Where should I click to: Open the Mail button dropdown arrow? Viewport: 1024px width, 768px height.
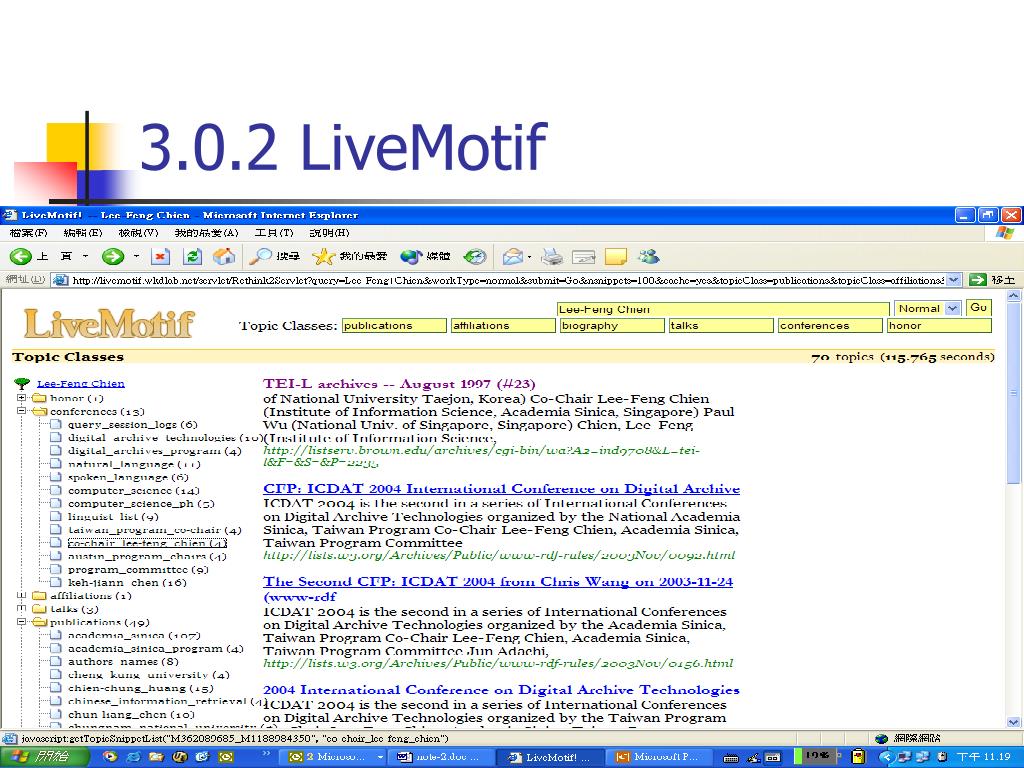pyautogui.click(x=530, y=257)
